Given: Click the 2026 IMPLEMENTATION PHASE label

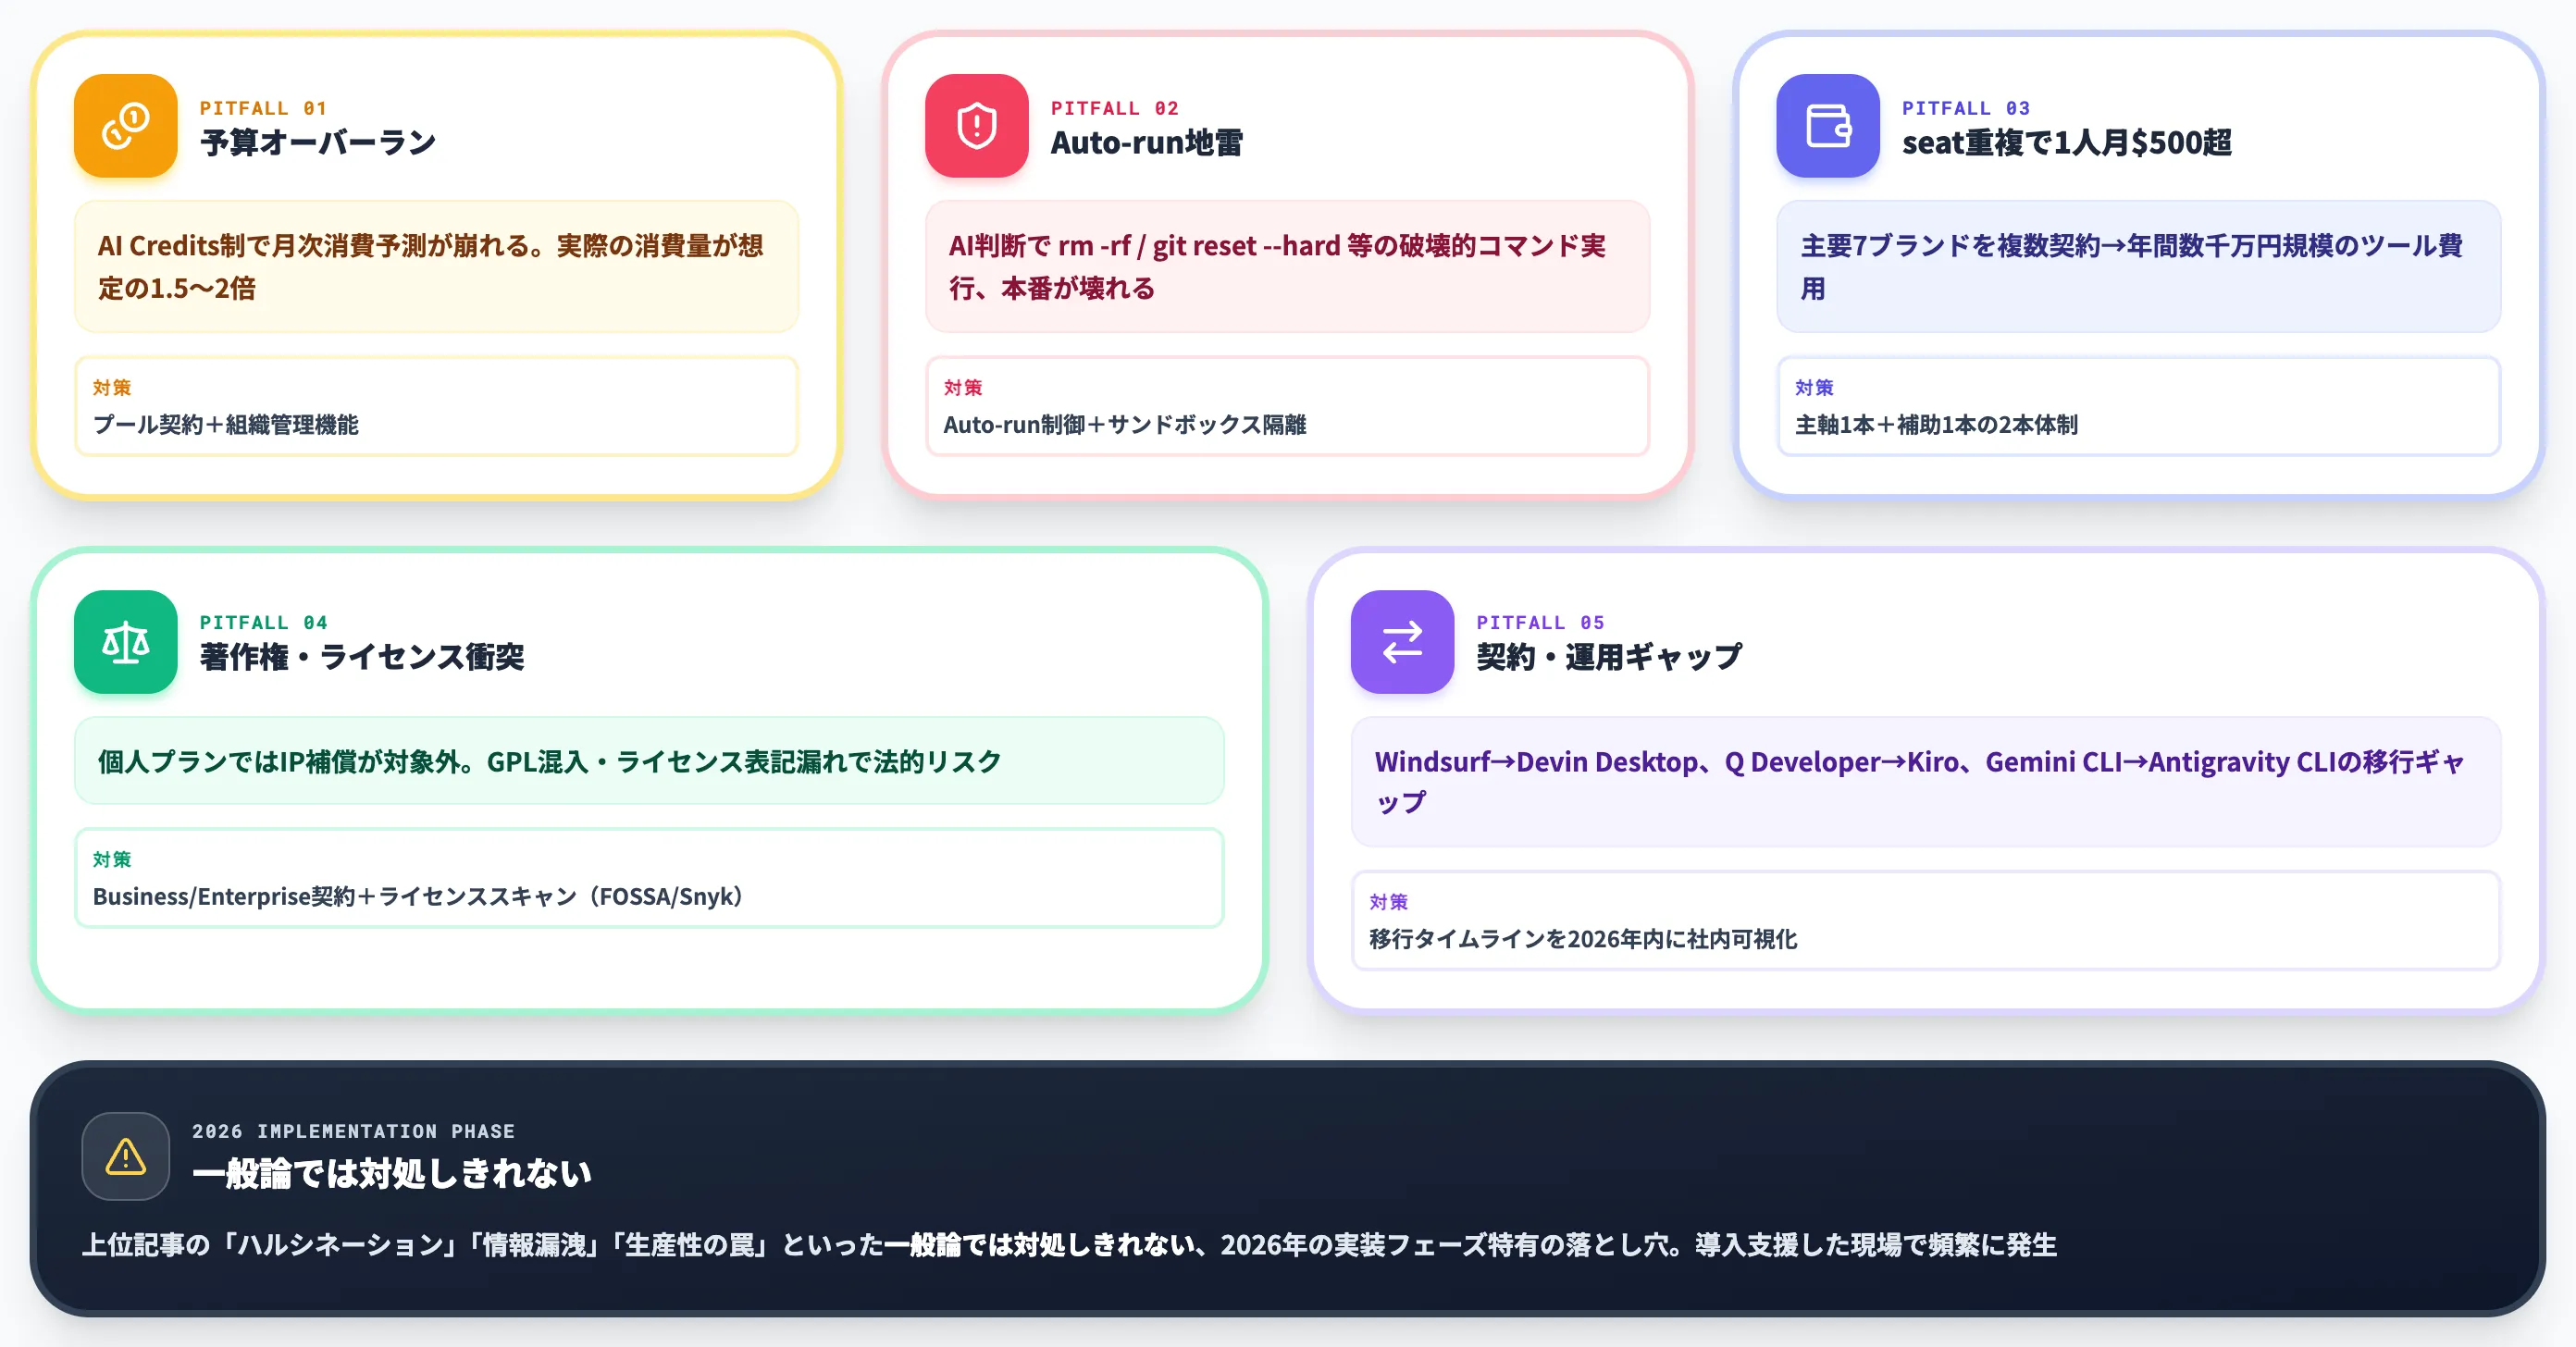Looking at the screenshot, I should [x=354, y=1131].
